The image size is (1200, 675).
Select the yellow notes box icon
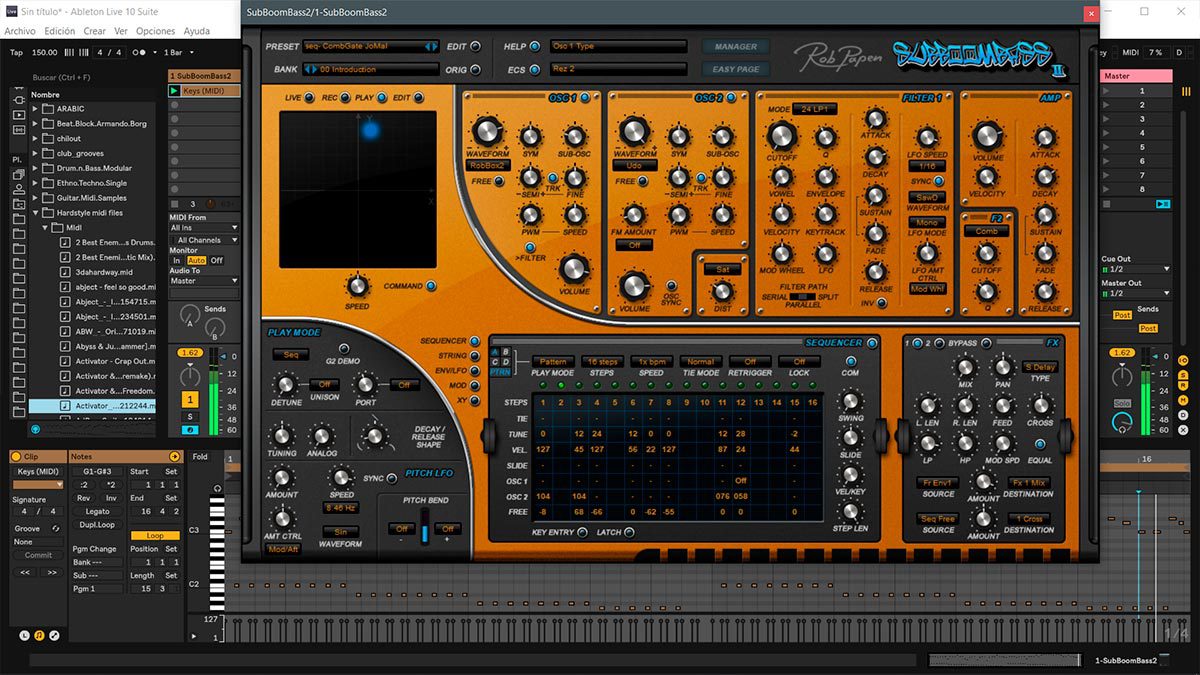[38, 635]
